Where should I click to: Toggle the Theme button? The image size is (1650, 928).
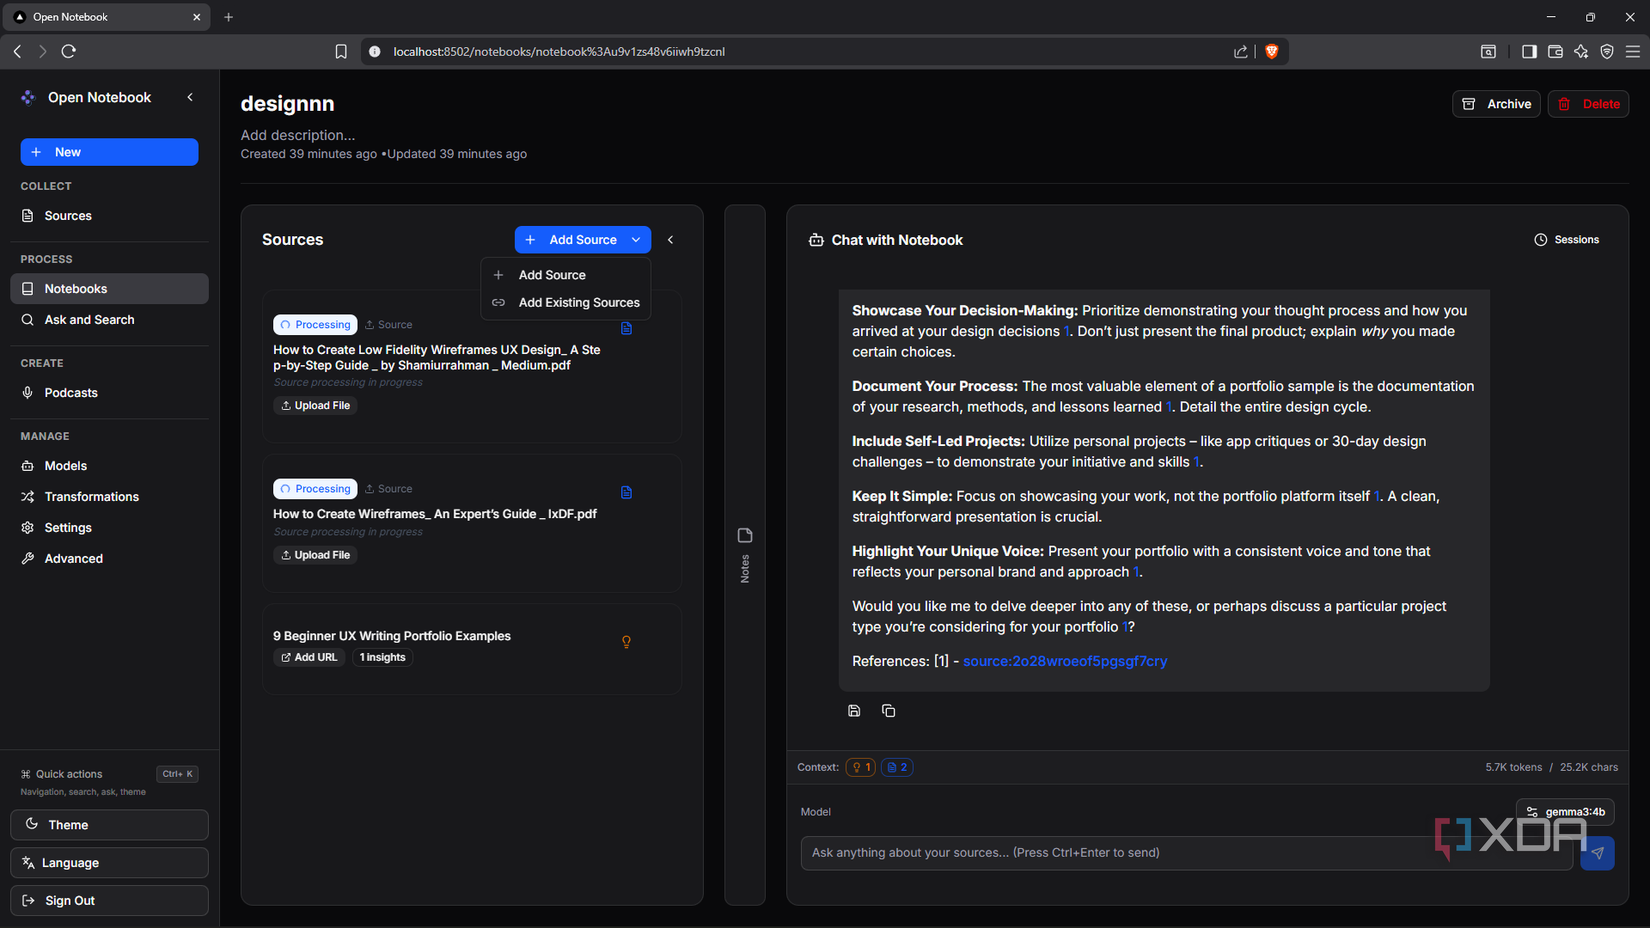click(109, 825)
